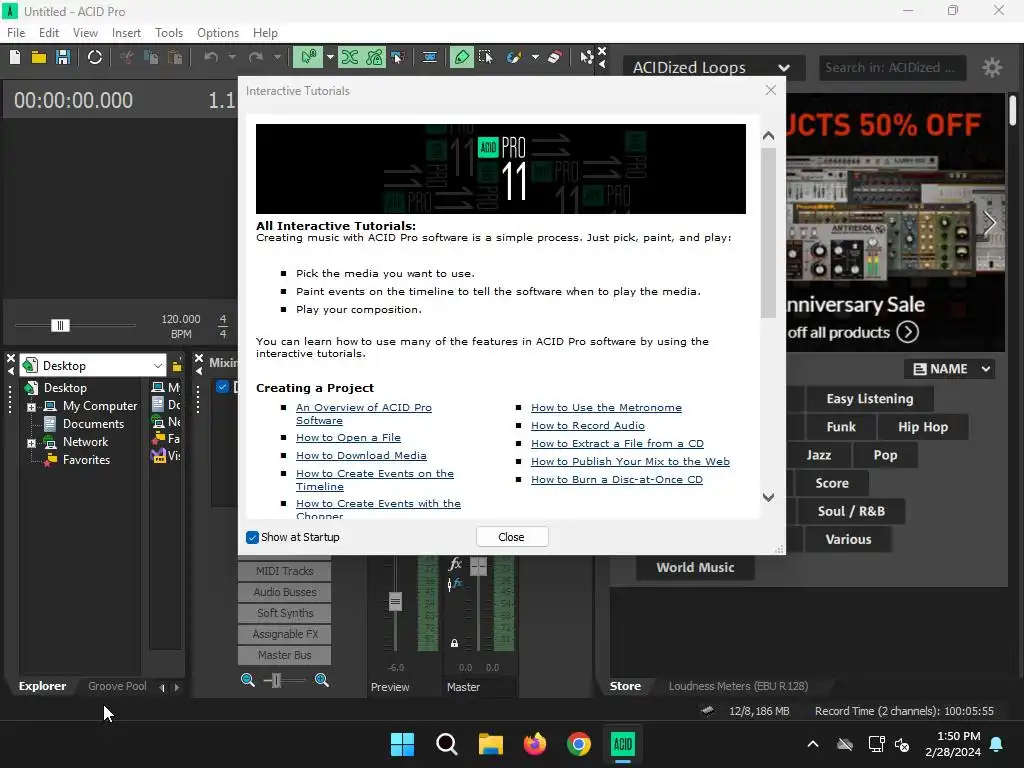The height and width of the screenshot is (768, 1024).
Task: Open How to Use the Metronome link
Action: click(x=606, y=408)
